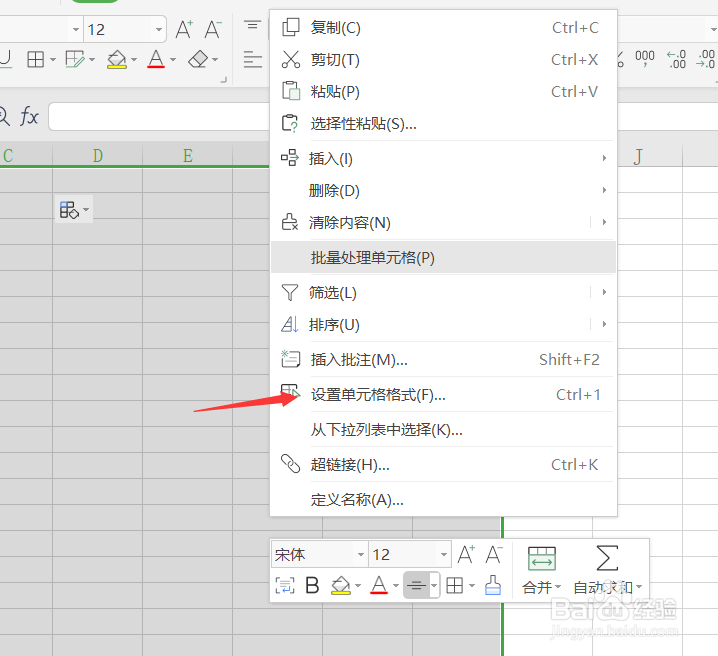Open the 清除内容(N) entry
Viewport: 718px width, 656px height.
[x=443, y=223]
